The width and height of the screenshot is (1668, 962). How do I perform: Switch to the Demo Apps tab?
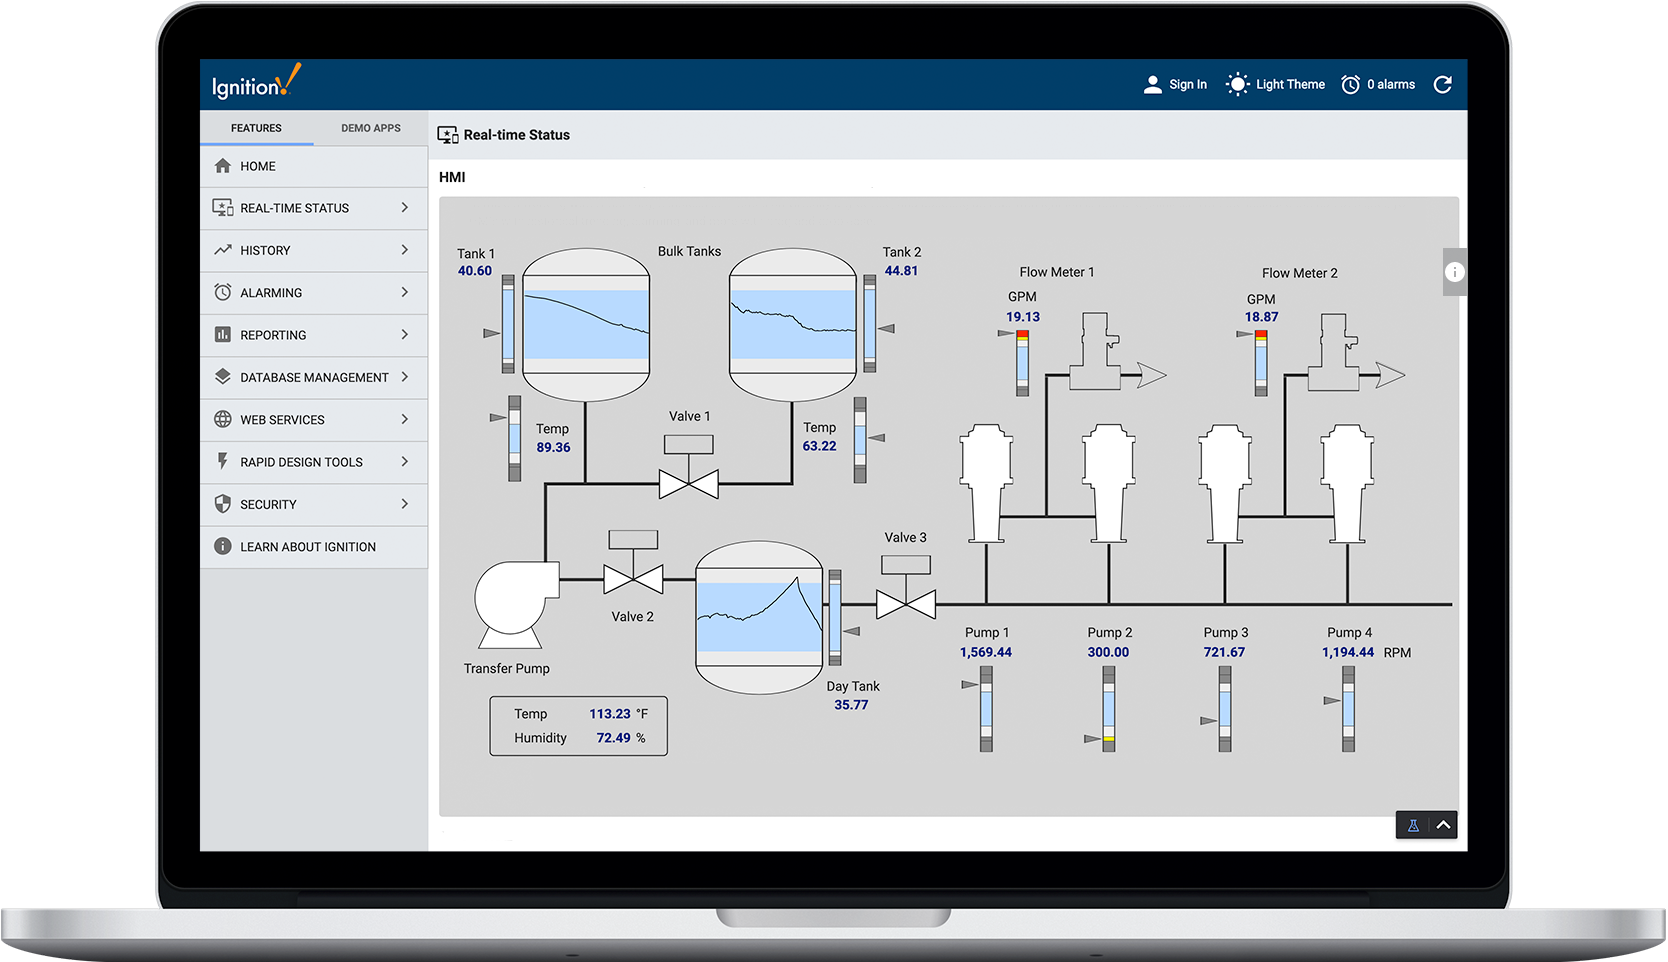370,128
